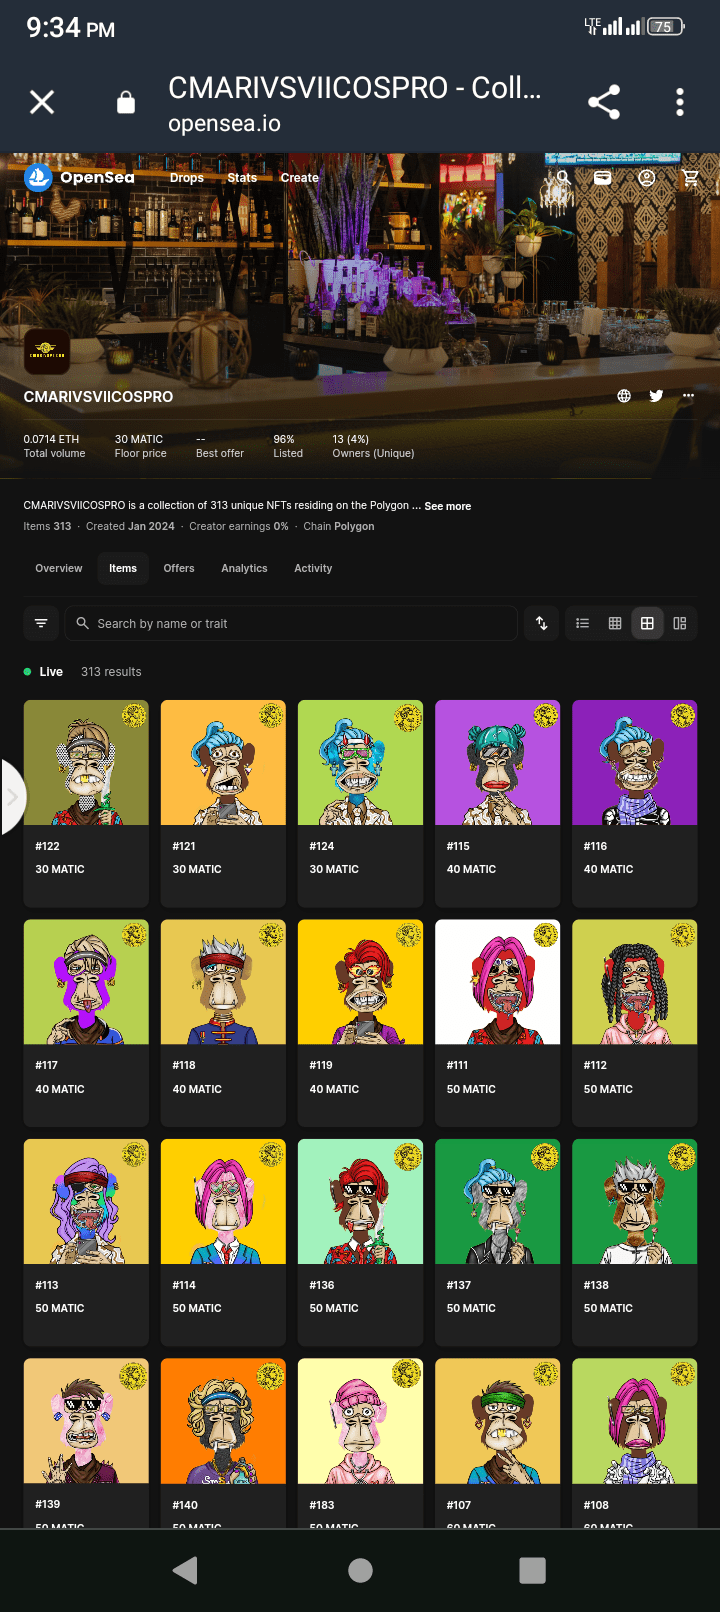Image resolution: width=720 pixels, height=1612 pixels.
Task: Tap the Android home navigation button
Action: point(360,1571)
